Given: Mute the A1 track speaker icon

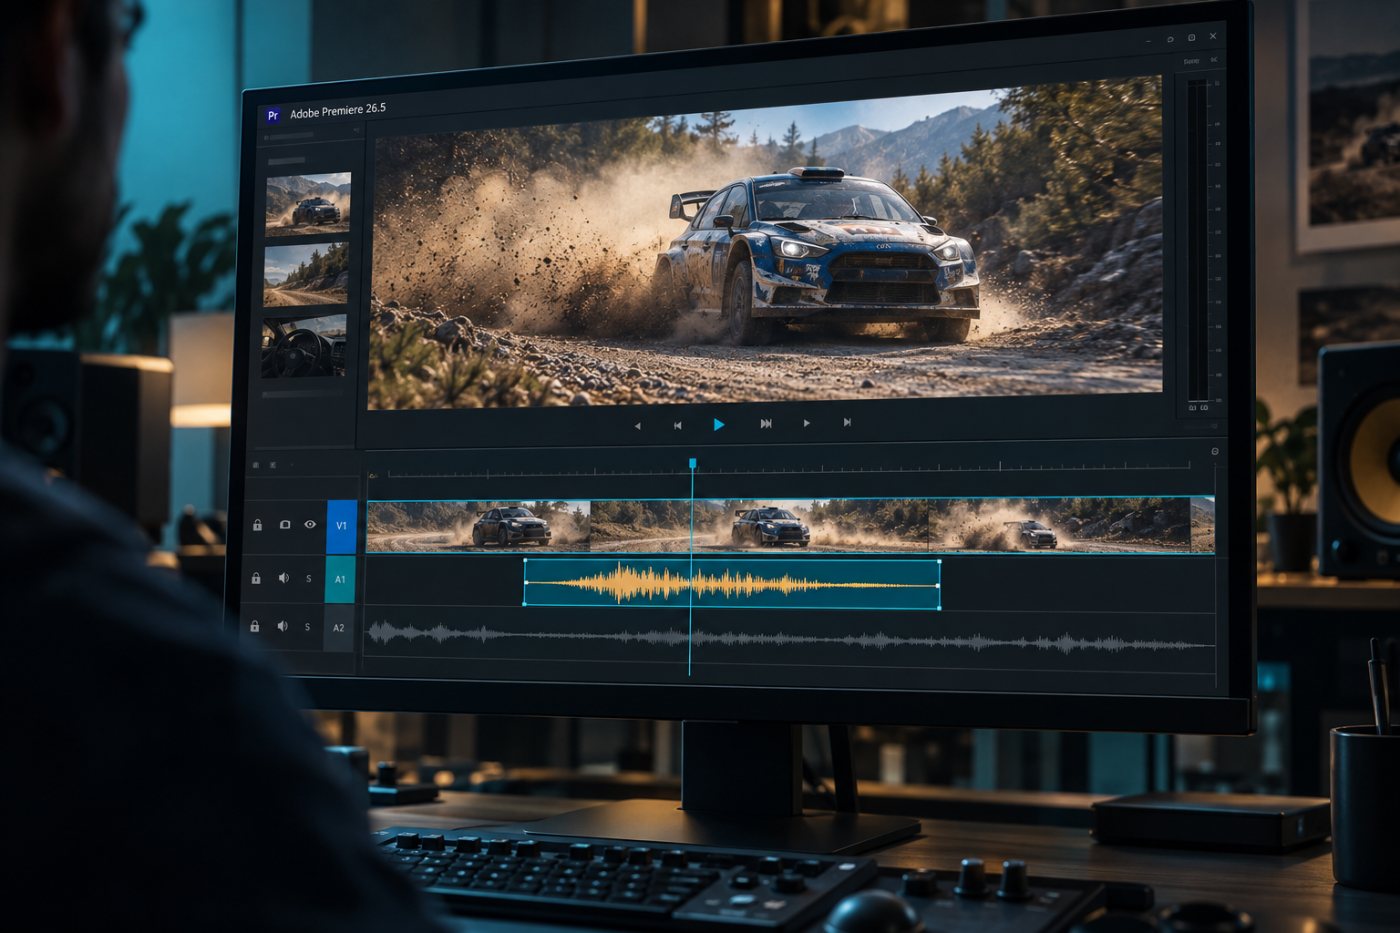Looking at the screenshot, I should [283, 578].
